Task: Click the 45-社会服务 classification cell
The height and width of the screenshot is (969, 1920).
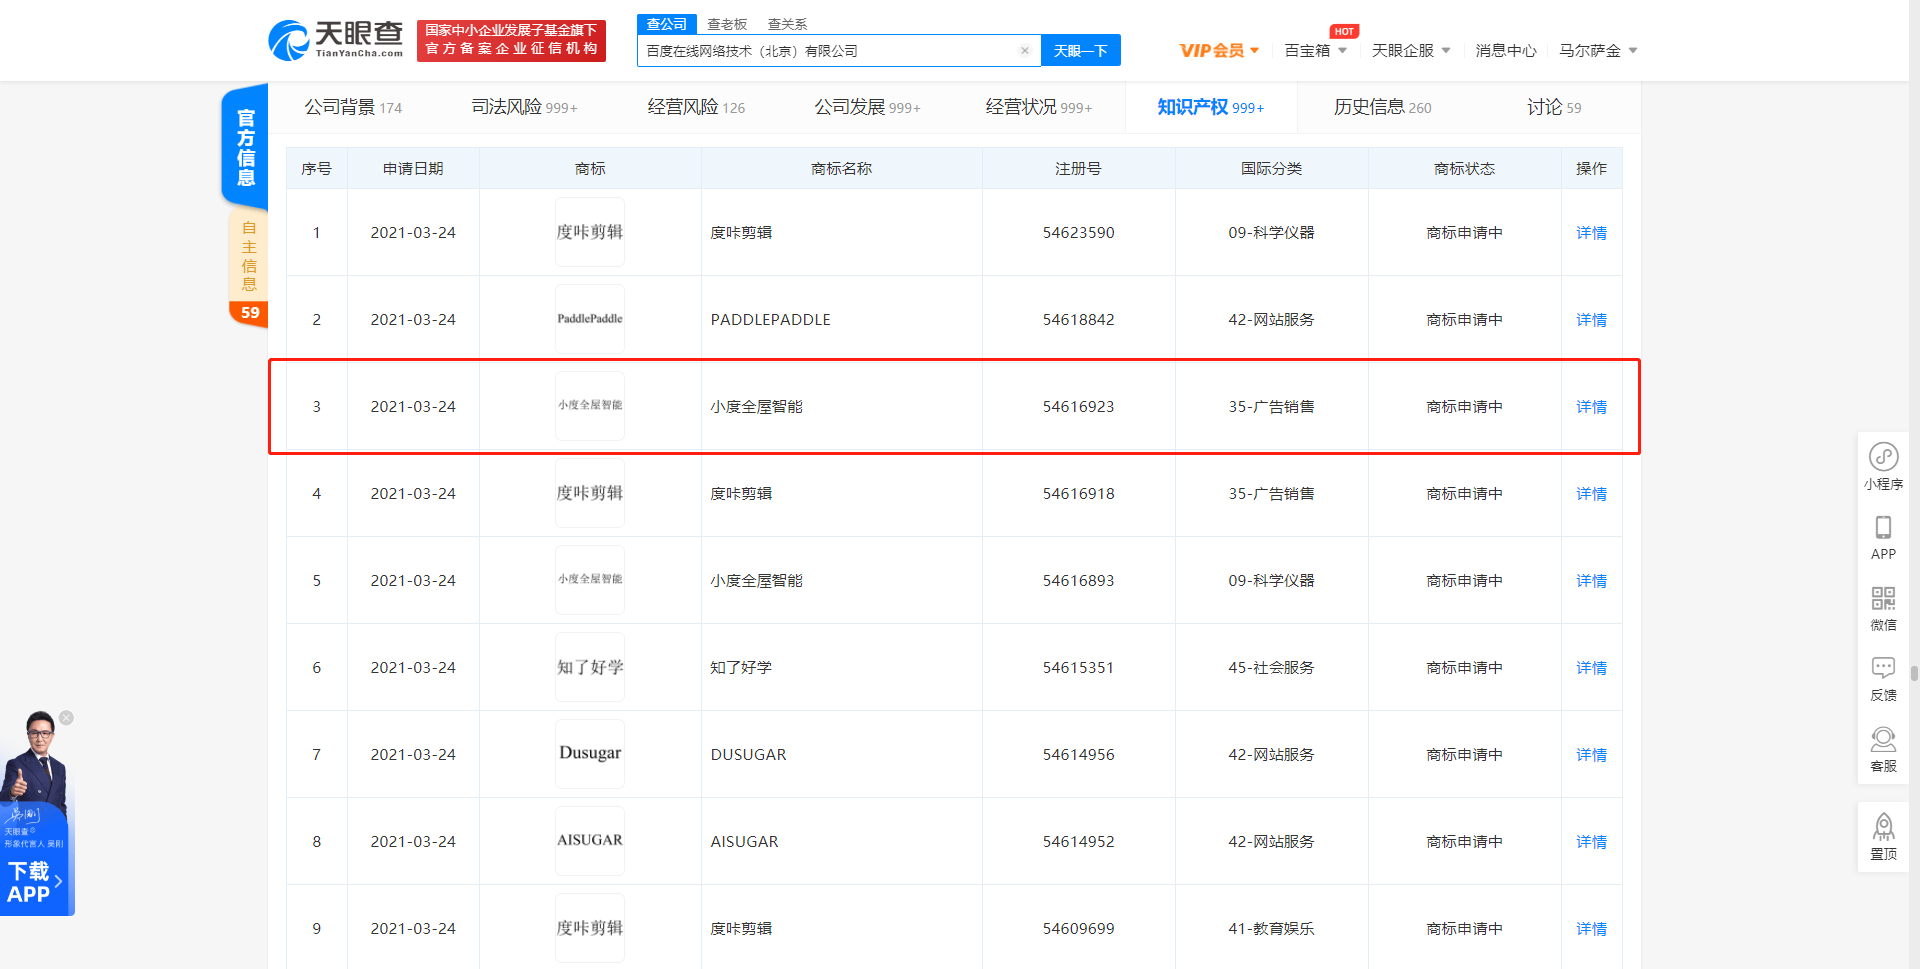Action: click(1271, 667)
